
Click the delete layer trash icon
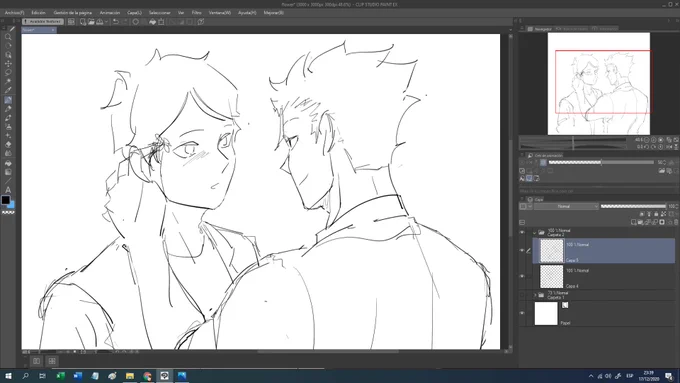[676, 222]
